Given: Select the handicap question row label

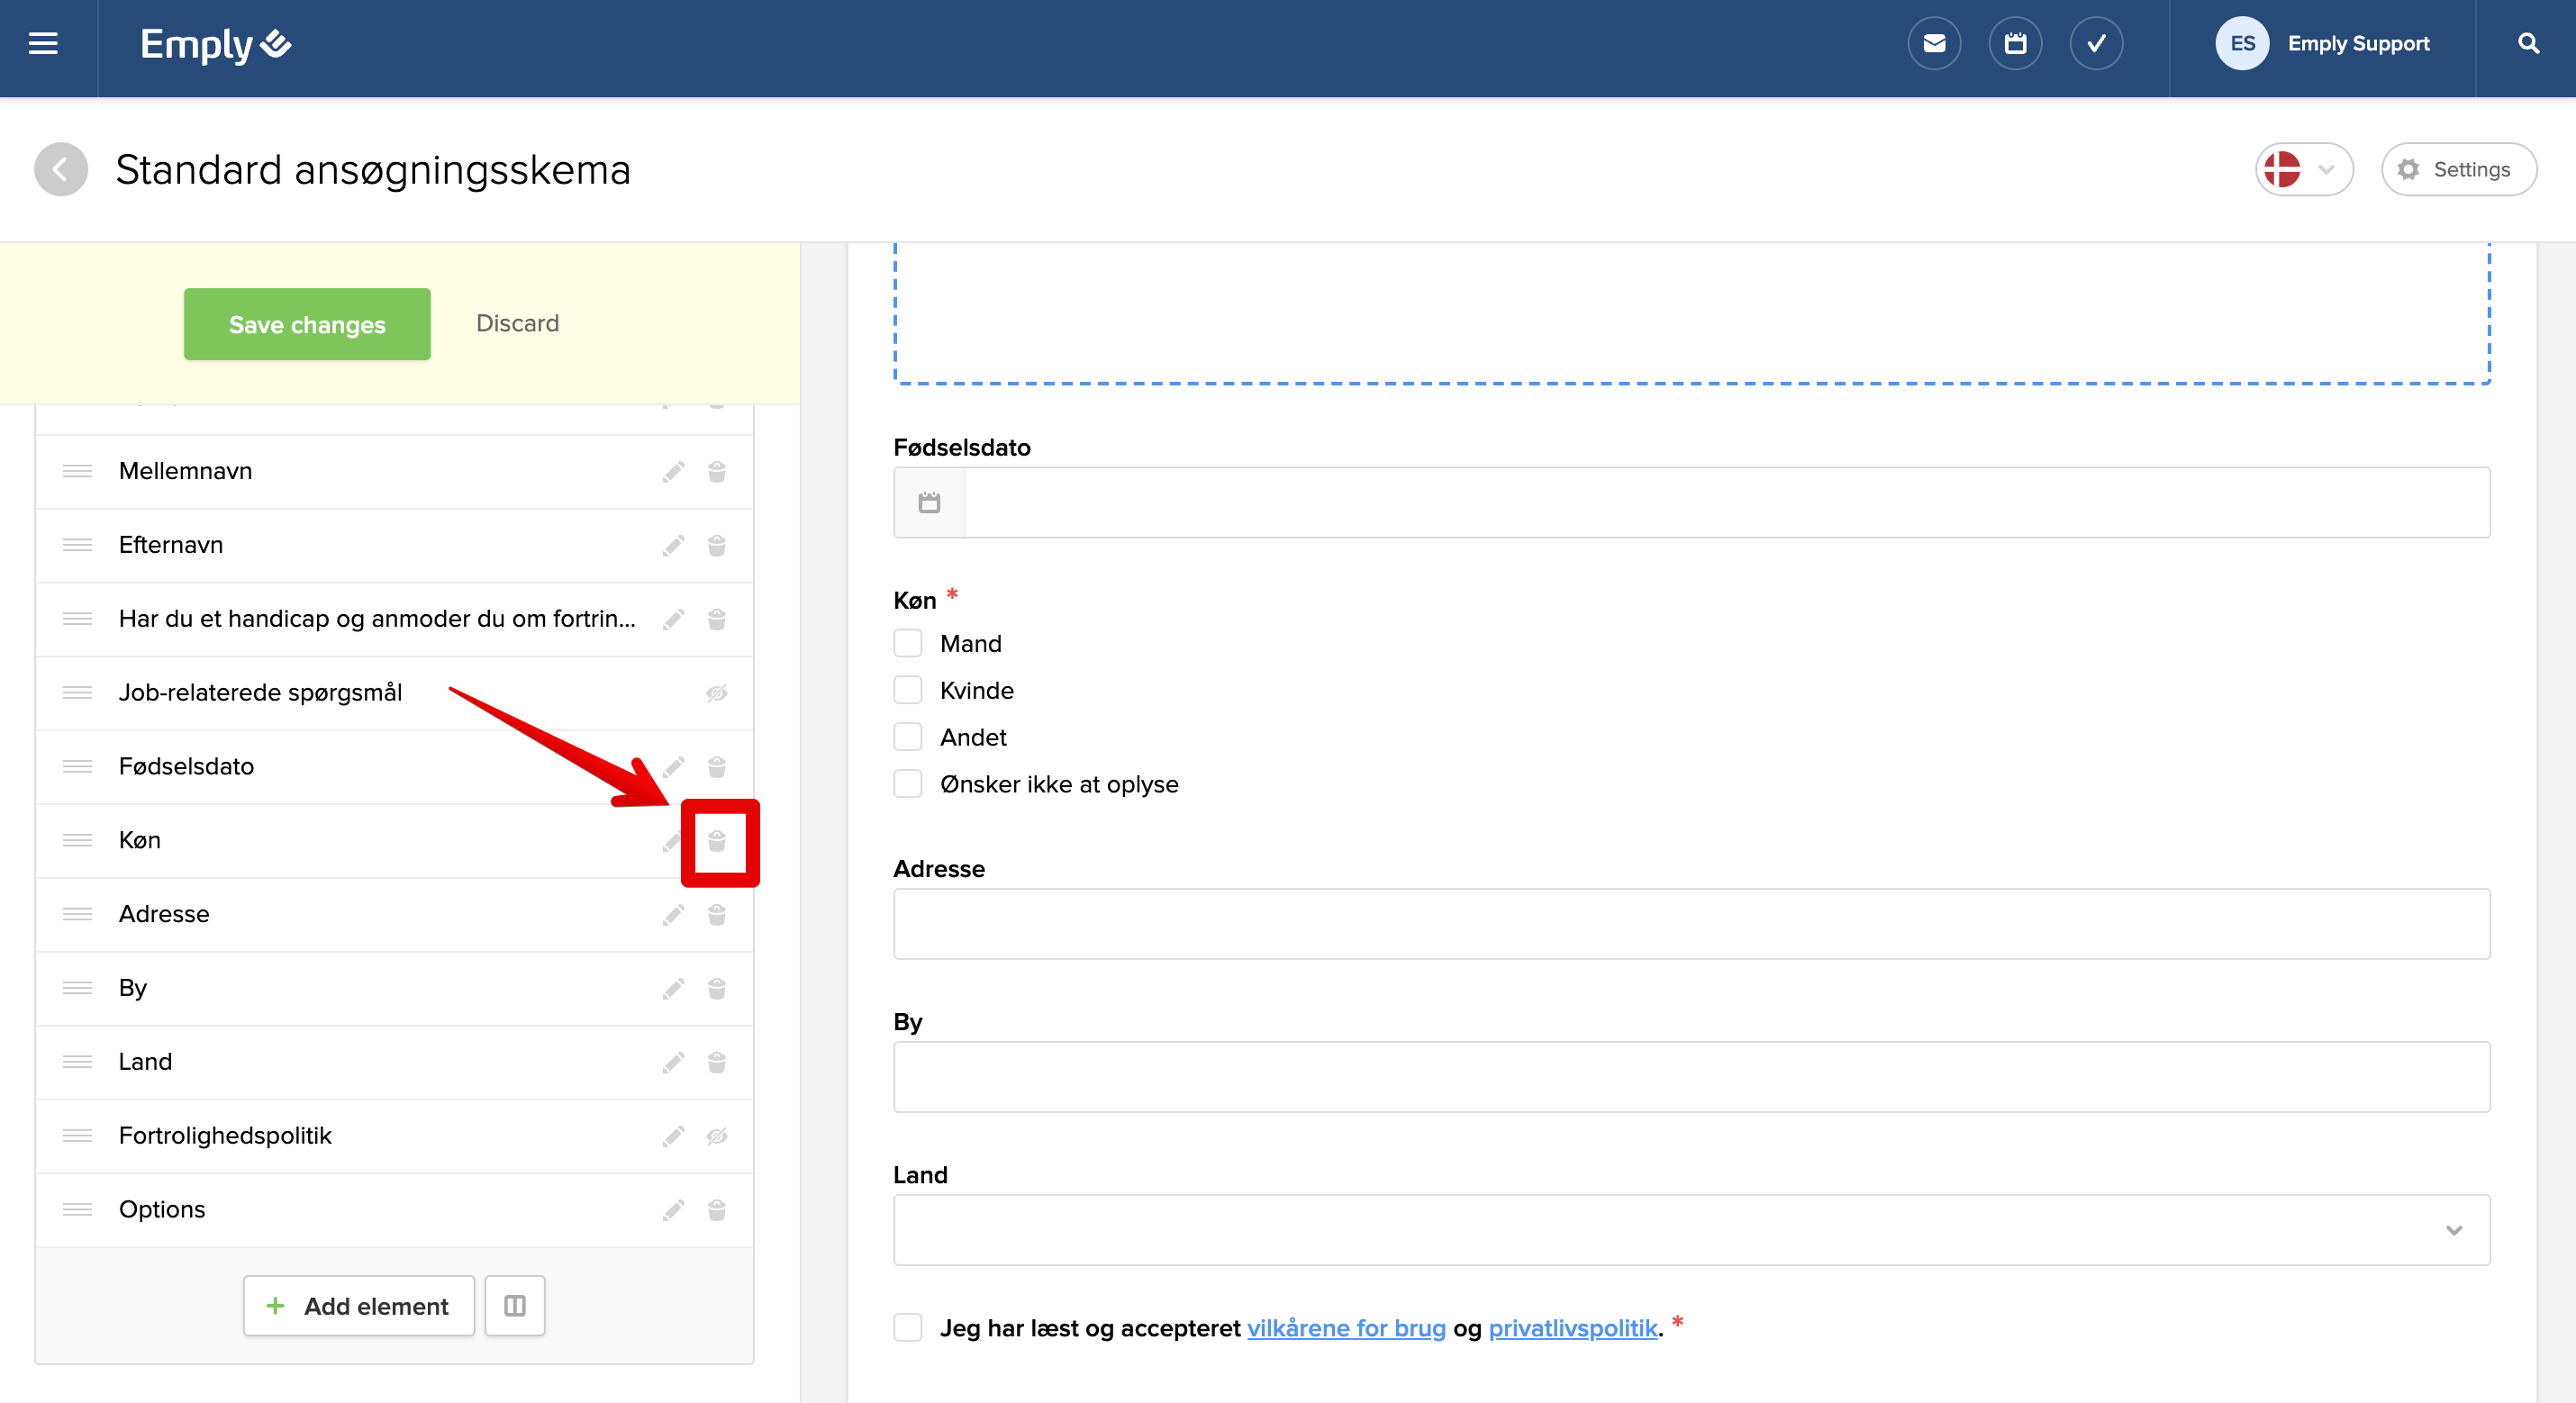Looking at the screenshot, I should coord(377,618).
